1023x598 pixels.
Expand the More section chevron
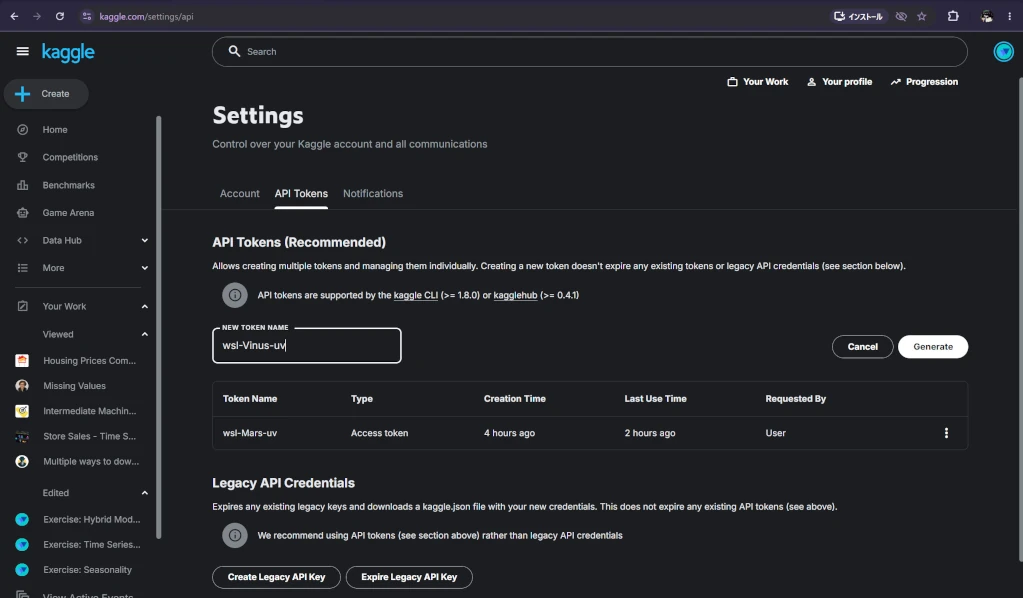tap(145, 268)
